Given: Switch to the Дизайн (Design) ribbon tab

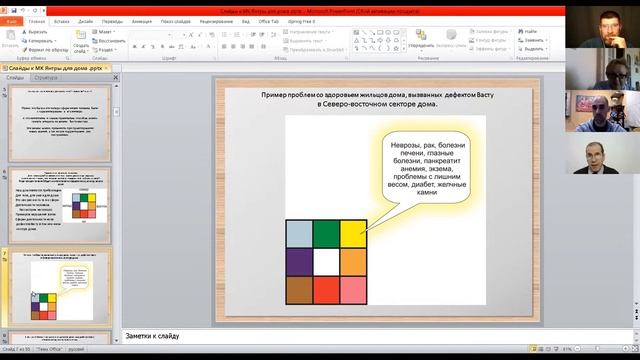Looking at the screenshot, I should (85, 22).
